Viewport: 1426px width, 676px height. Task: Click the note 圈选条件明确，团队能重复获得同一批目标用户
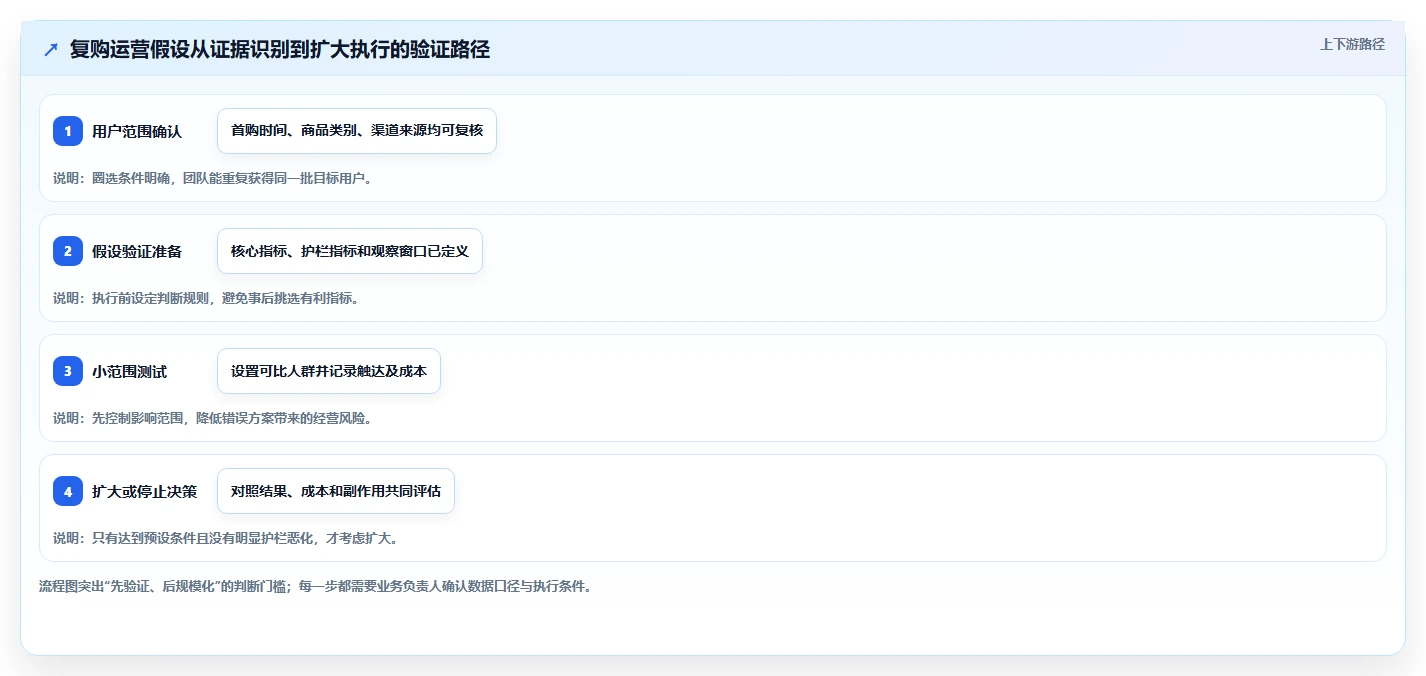point(213,178)
